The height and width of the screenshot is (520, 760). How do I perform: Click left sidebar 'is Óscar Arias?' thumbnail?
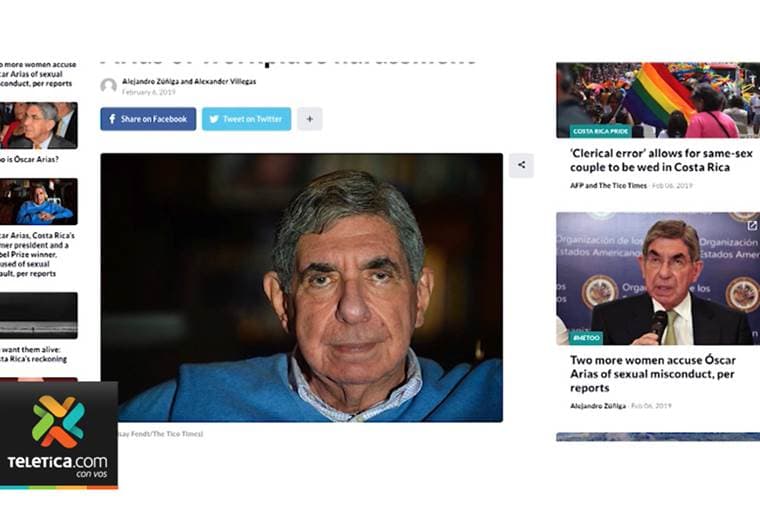39,126
